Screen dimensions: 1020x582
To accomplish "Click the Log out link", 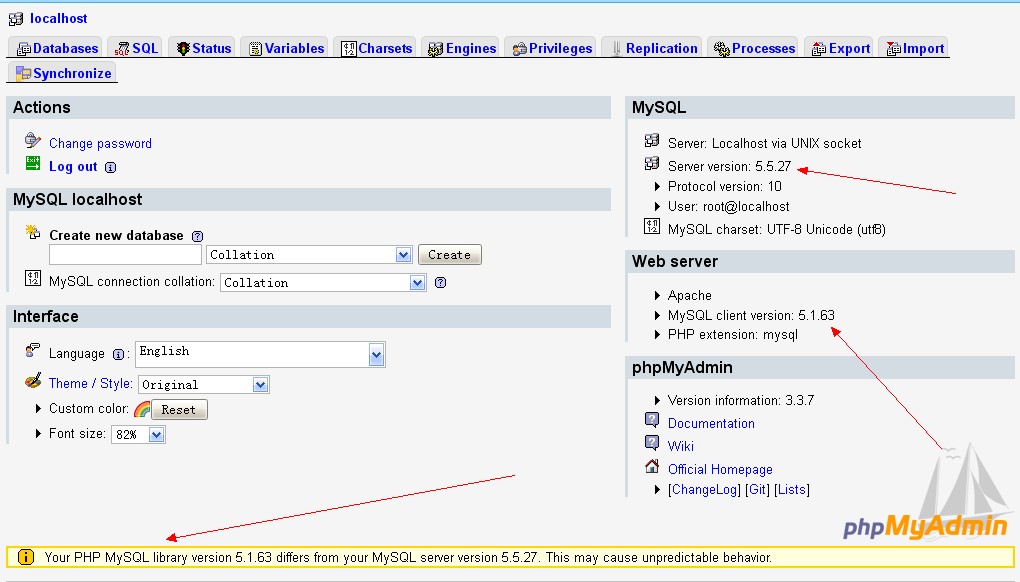I will (73, 166).
